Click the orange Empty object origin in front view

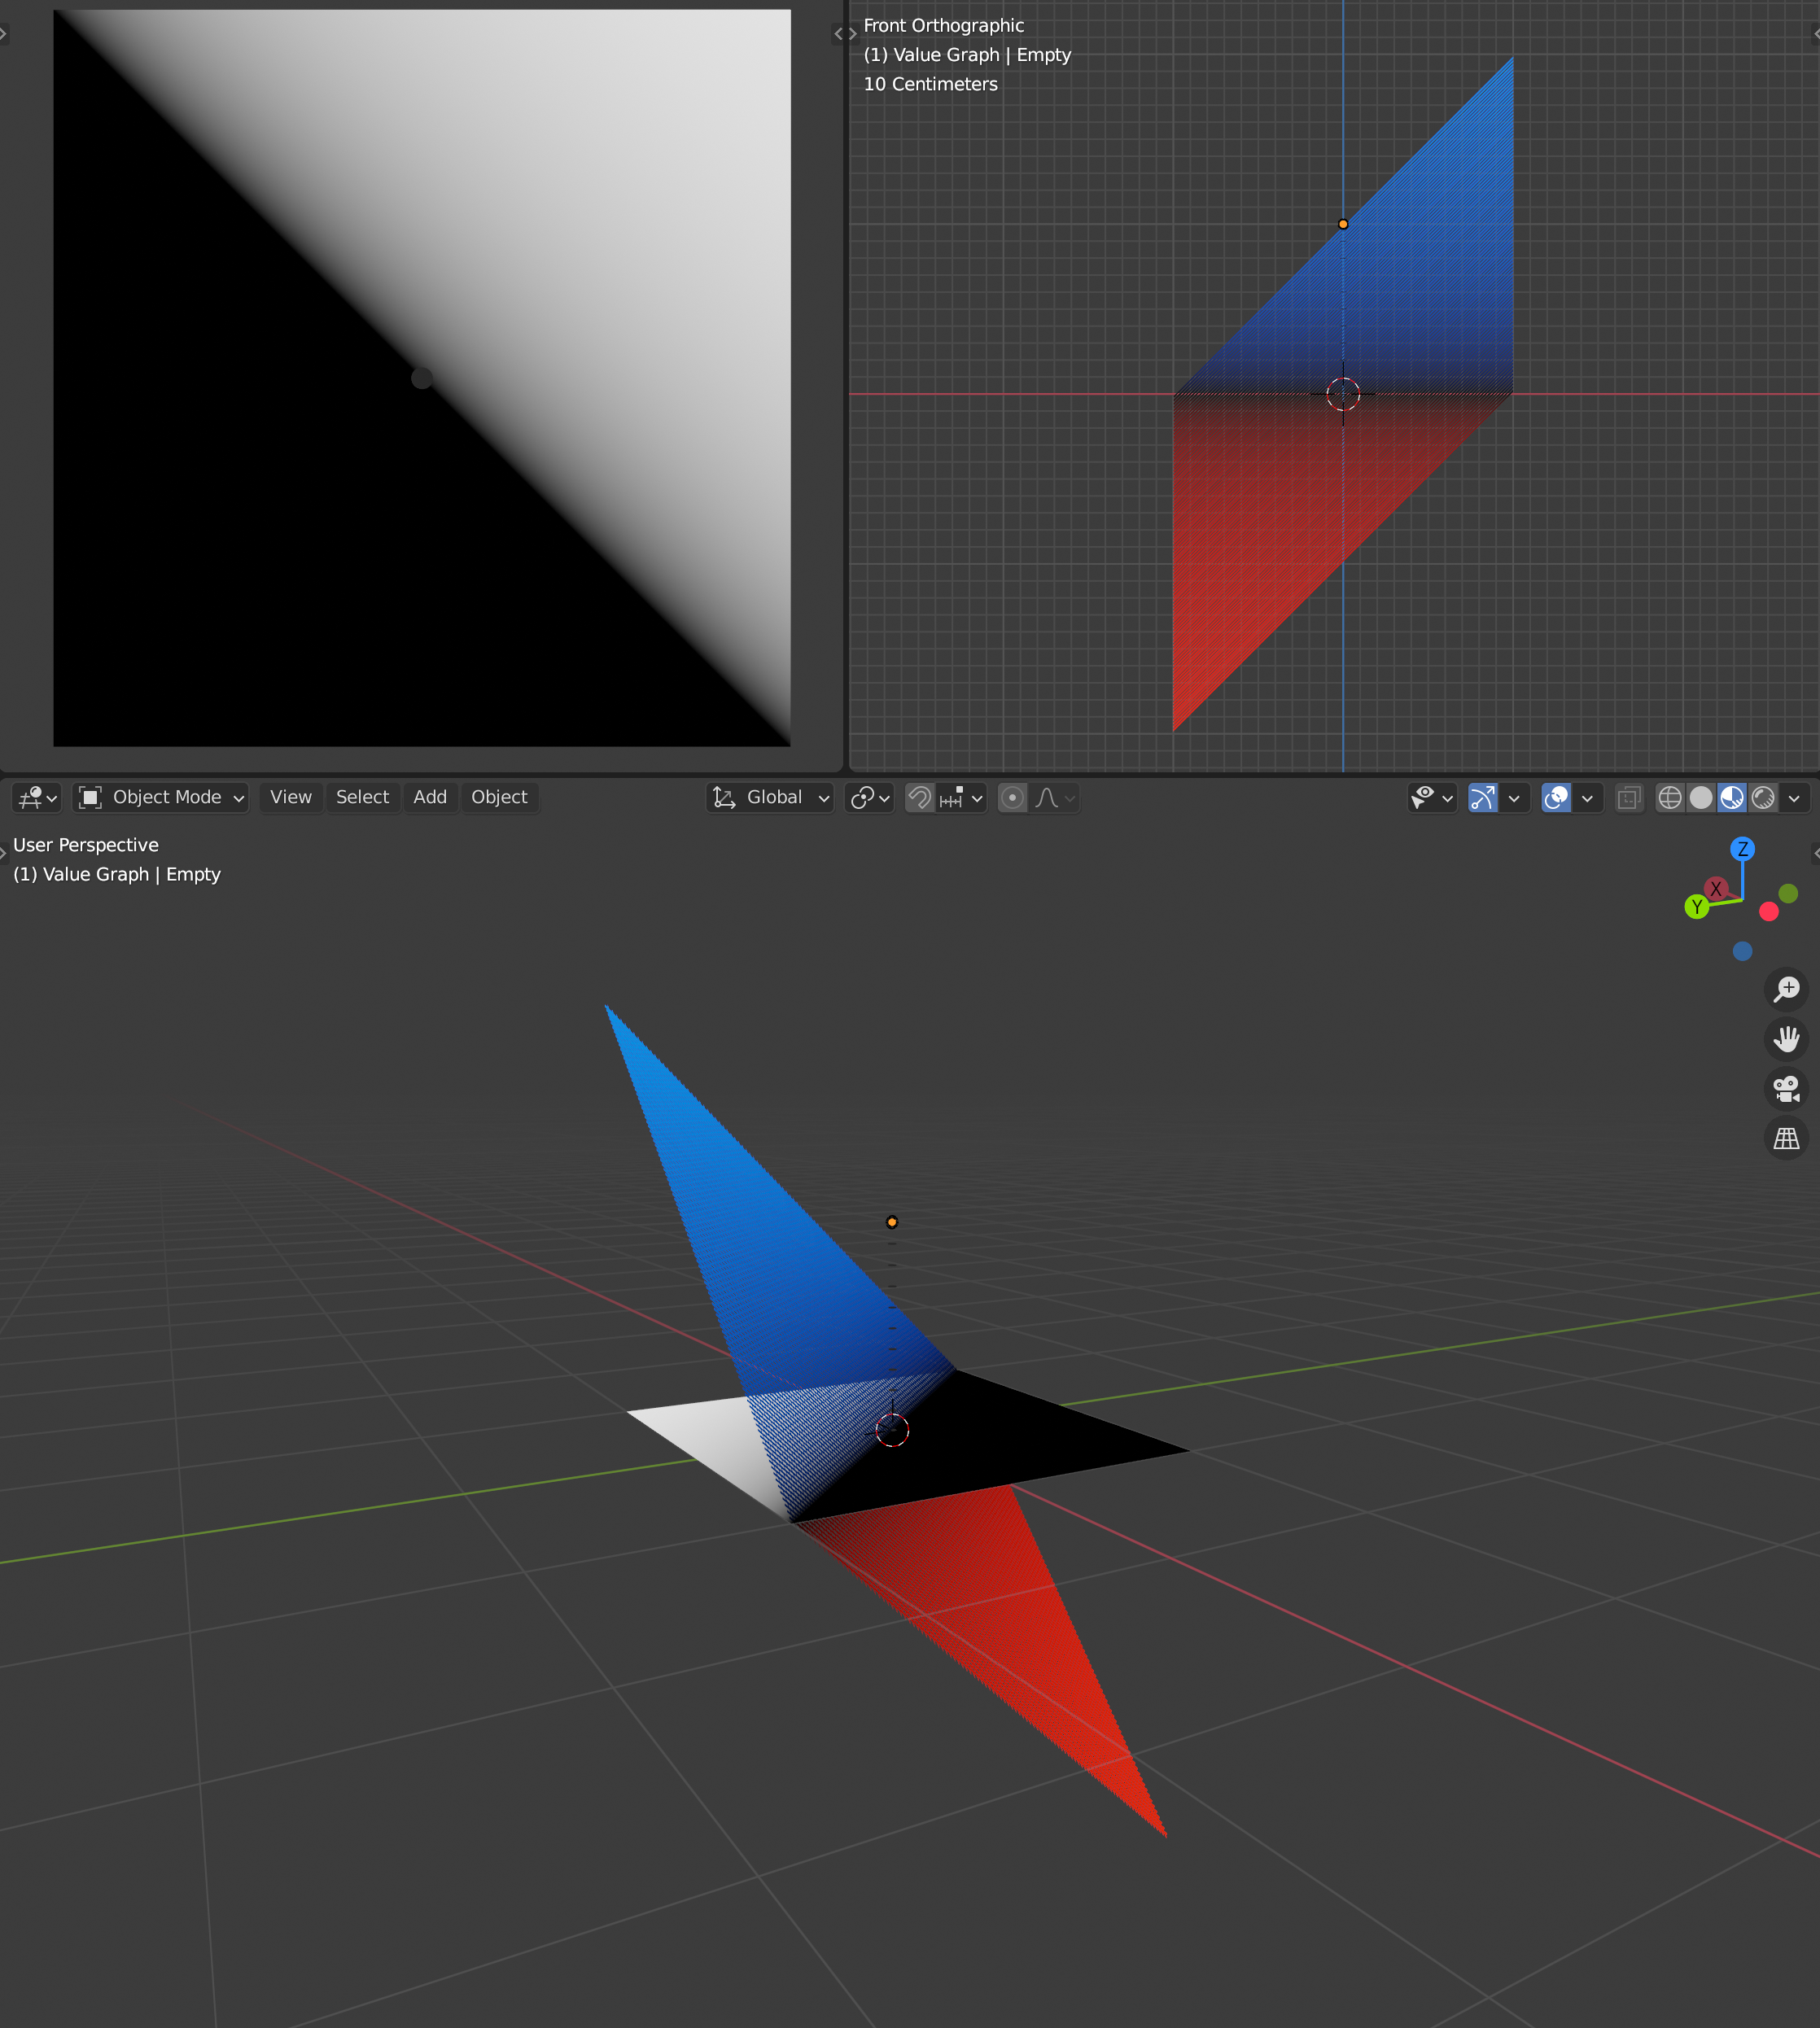[x=1343, y=224]
